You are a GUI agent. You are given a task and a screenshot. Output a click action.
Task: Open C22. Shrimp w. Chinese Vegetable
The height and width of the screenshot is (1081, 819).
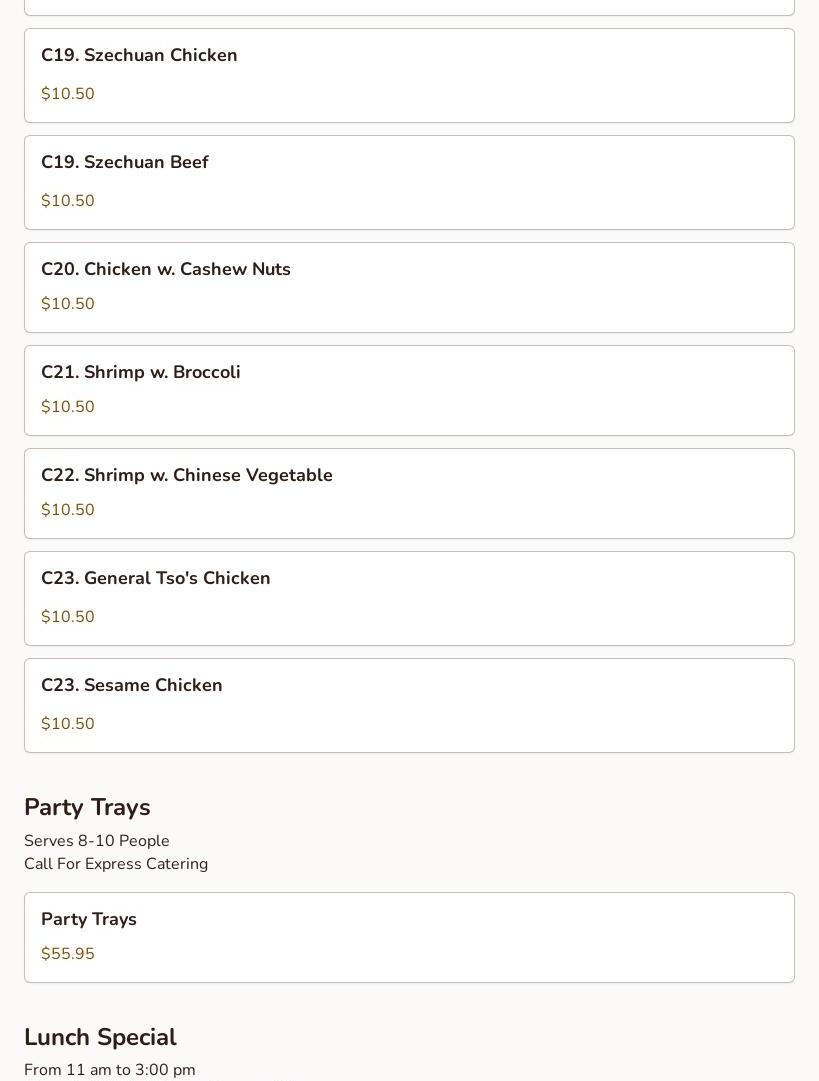187,476
